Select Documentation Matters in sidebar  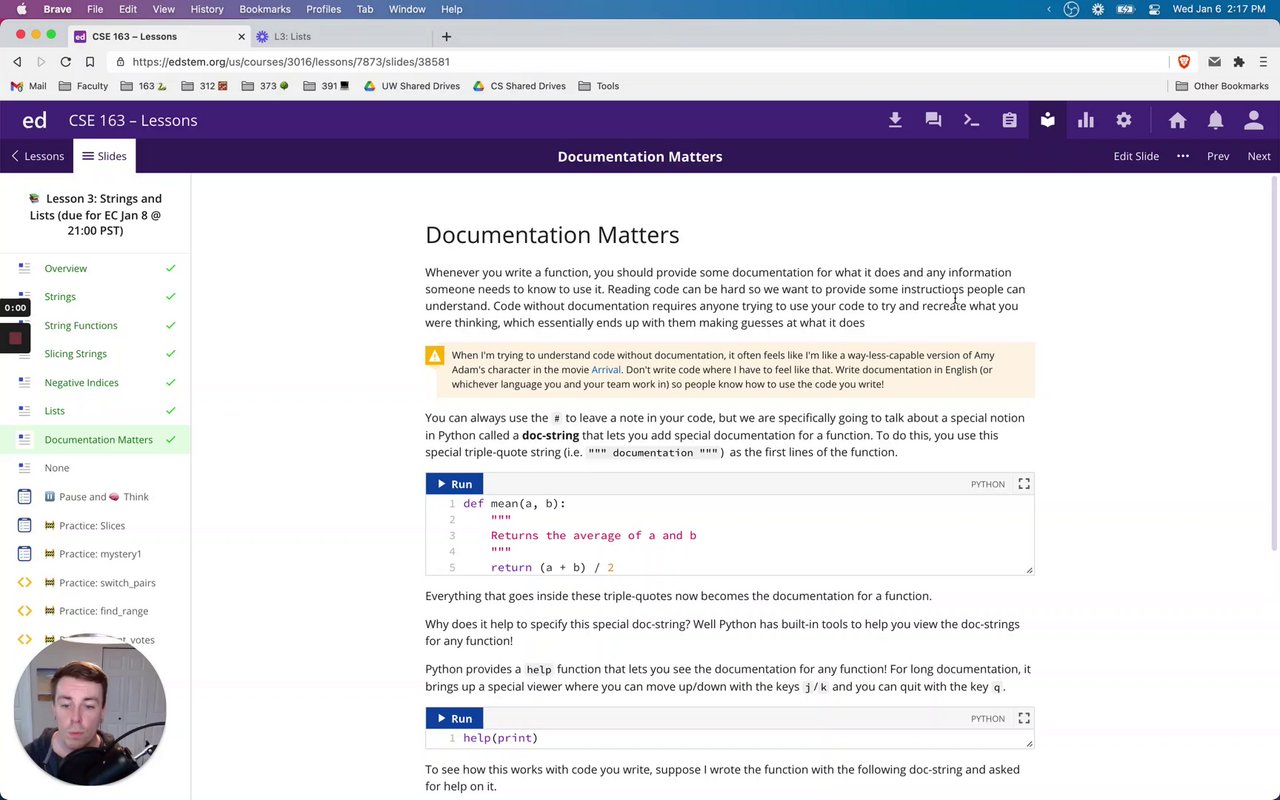click(x=95, y=439)
